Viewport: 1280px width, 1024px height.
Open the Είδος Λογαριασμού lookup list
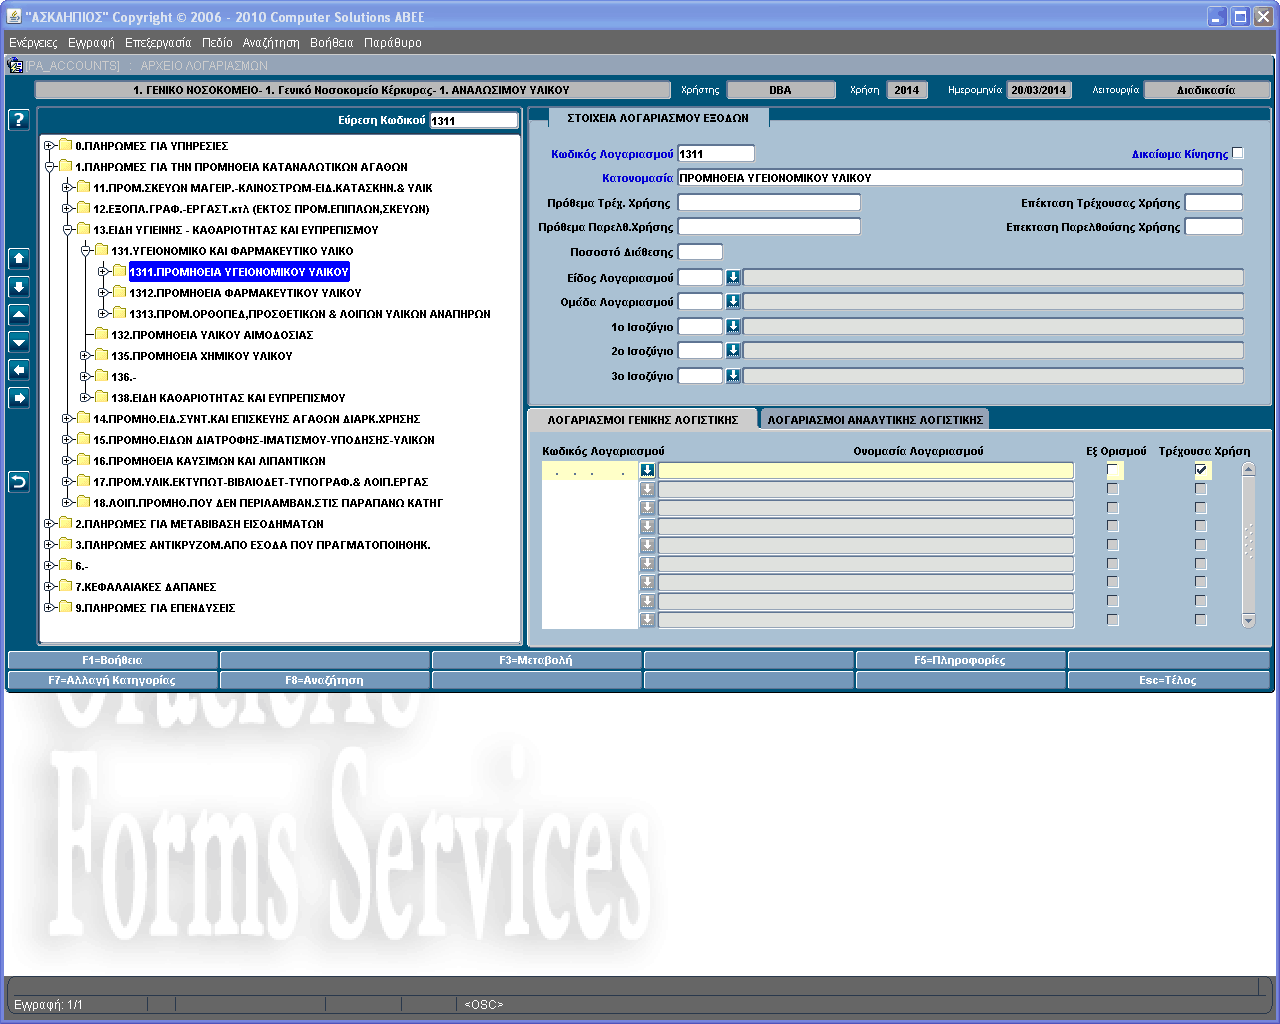733,277
